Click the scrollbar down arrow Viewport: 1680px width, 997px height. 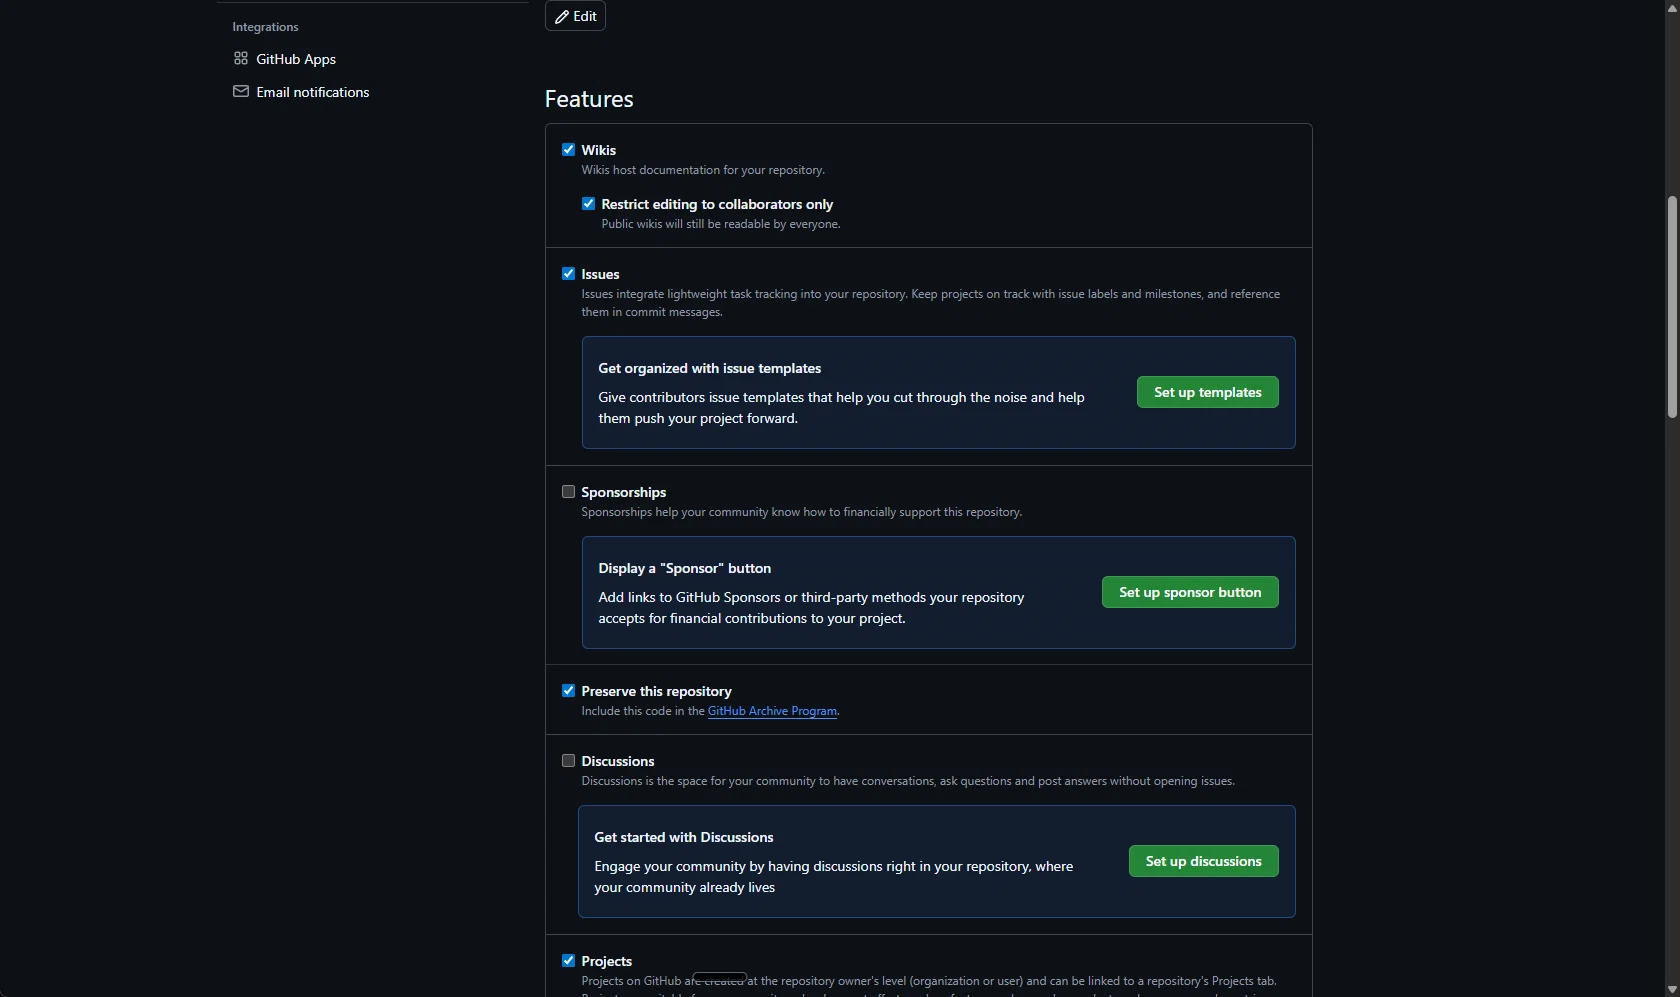(x=1672, y=989)
